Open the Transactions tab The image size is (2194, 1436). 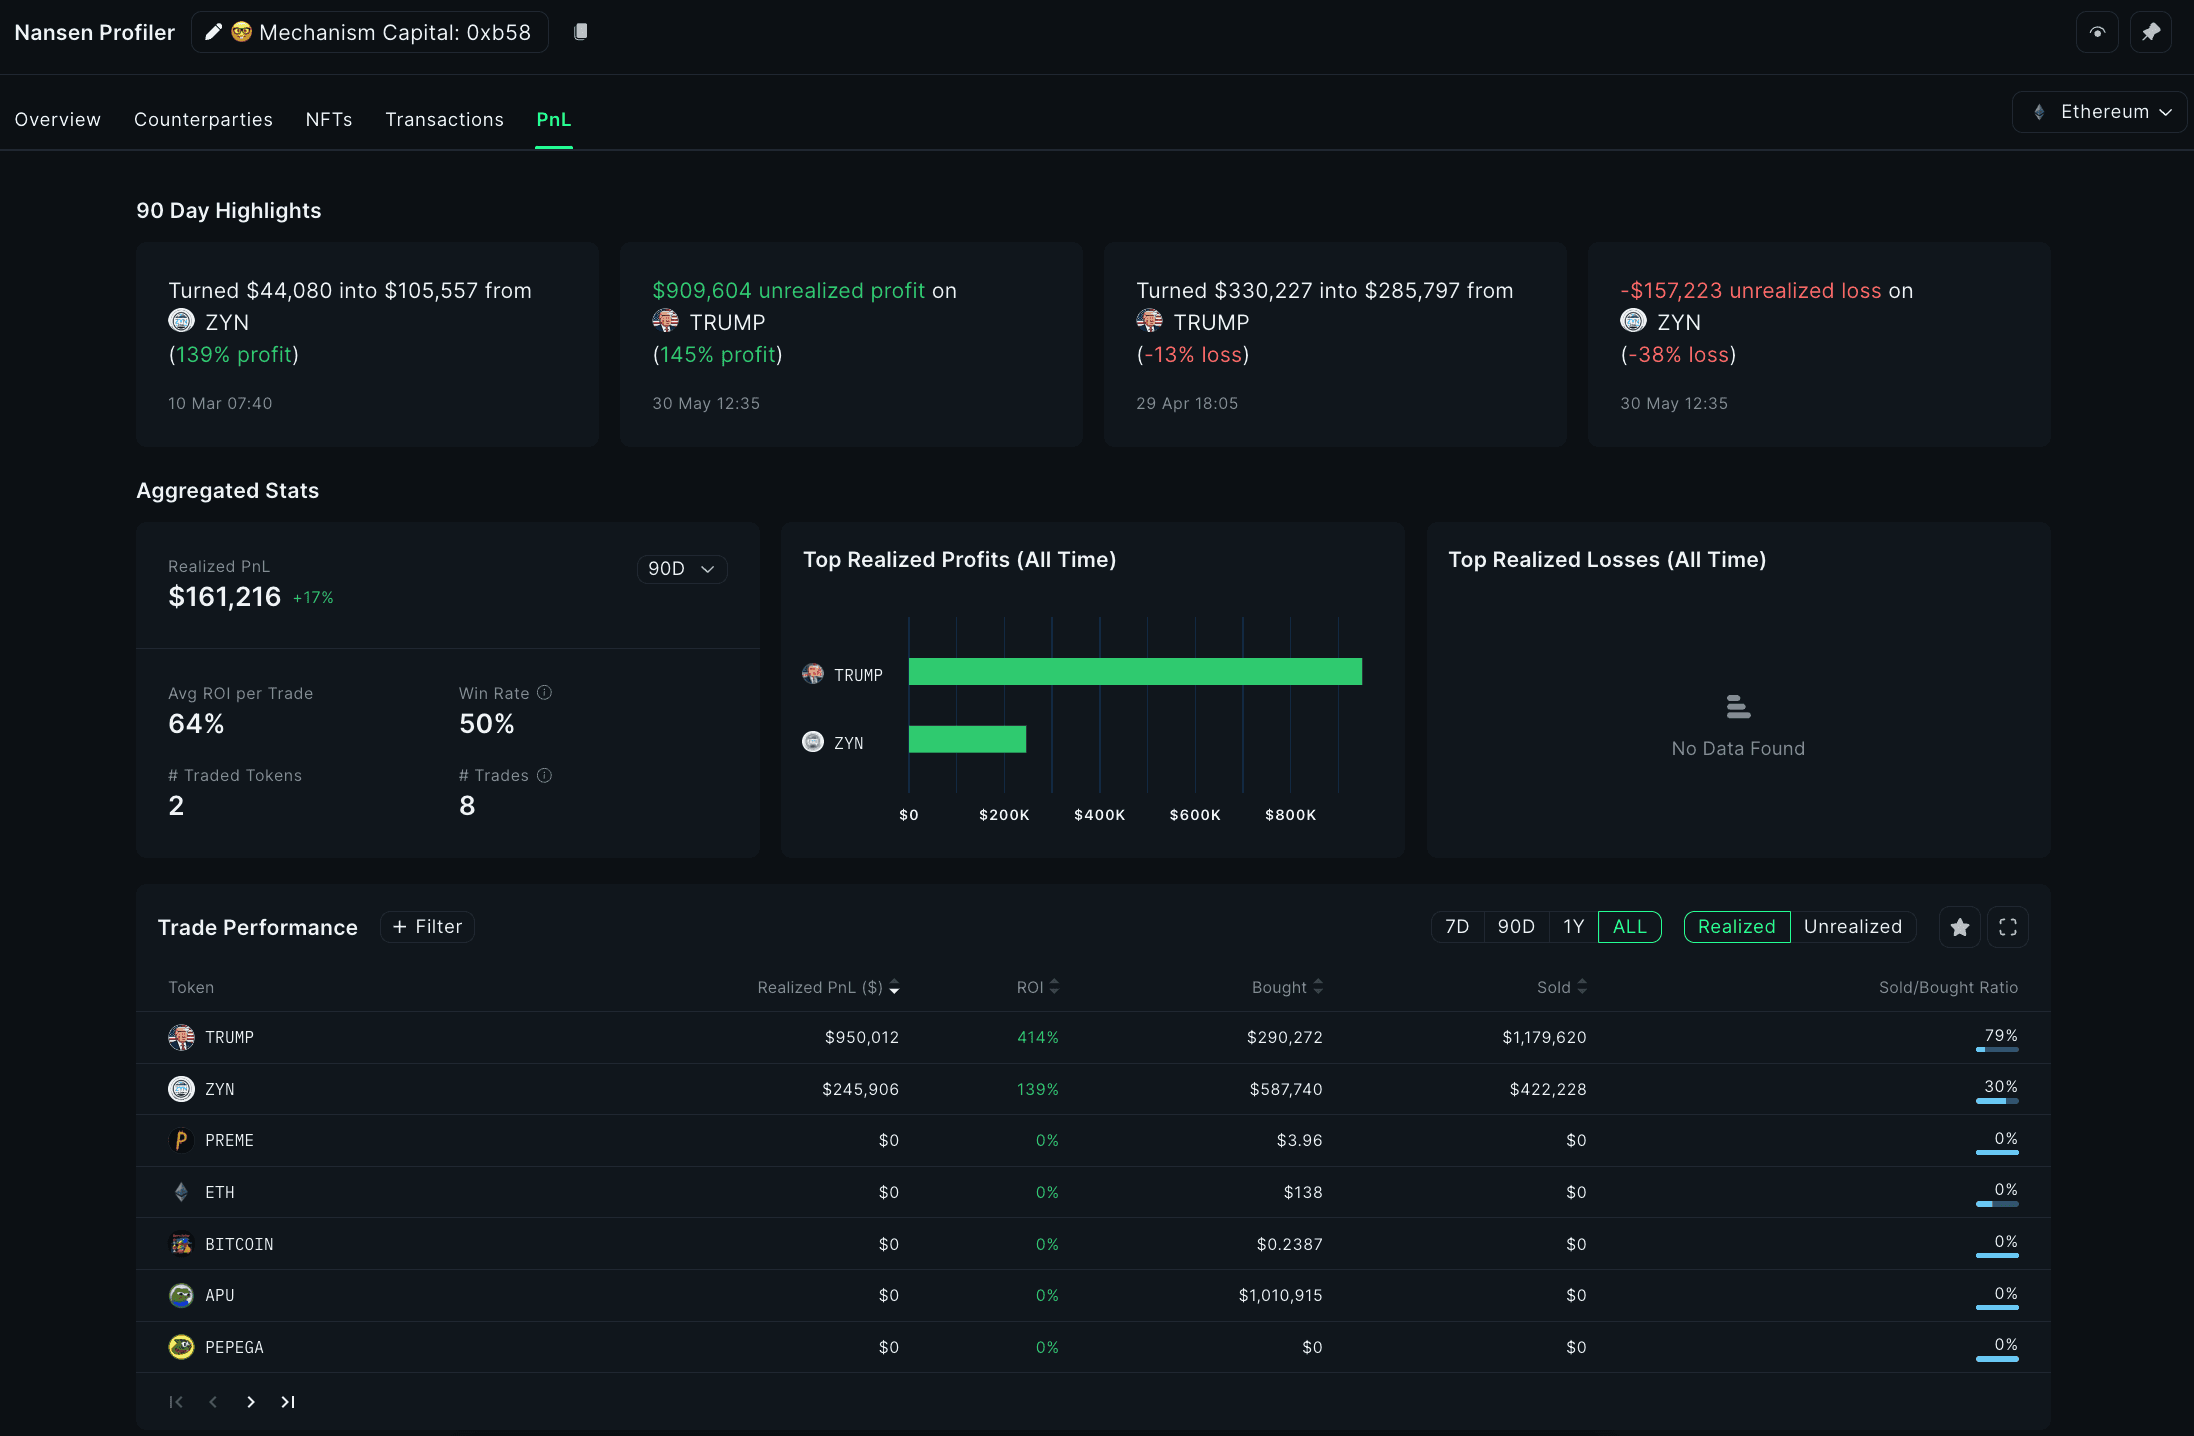click(x=444, y=119)
